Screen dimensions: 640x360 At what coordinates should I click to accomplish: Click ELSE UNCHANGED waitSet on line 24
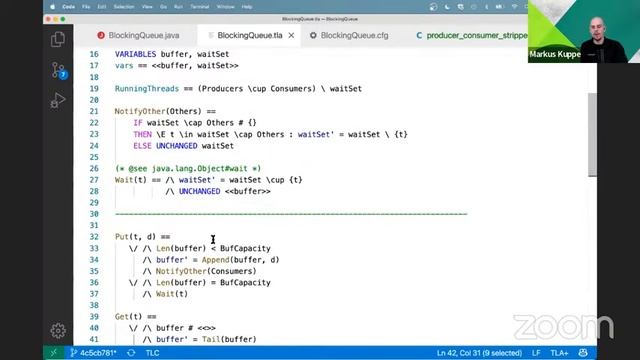pos(184,146)
